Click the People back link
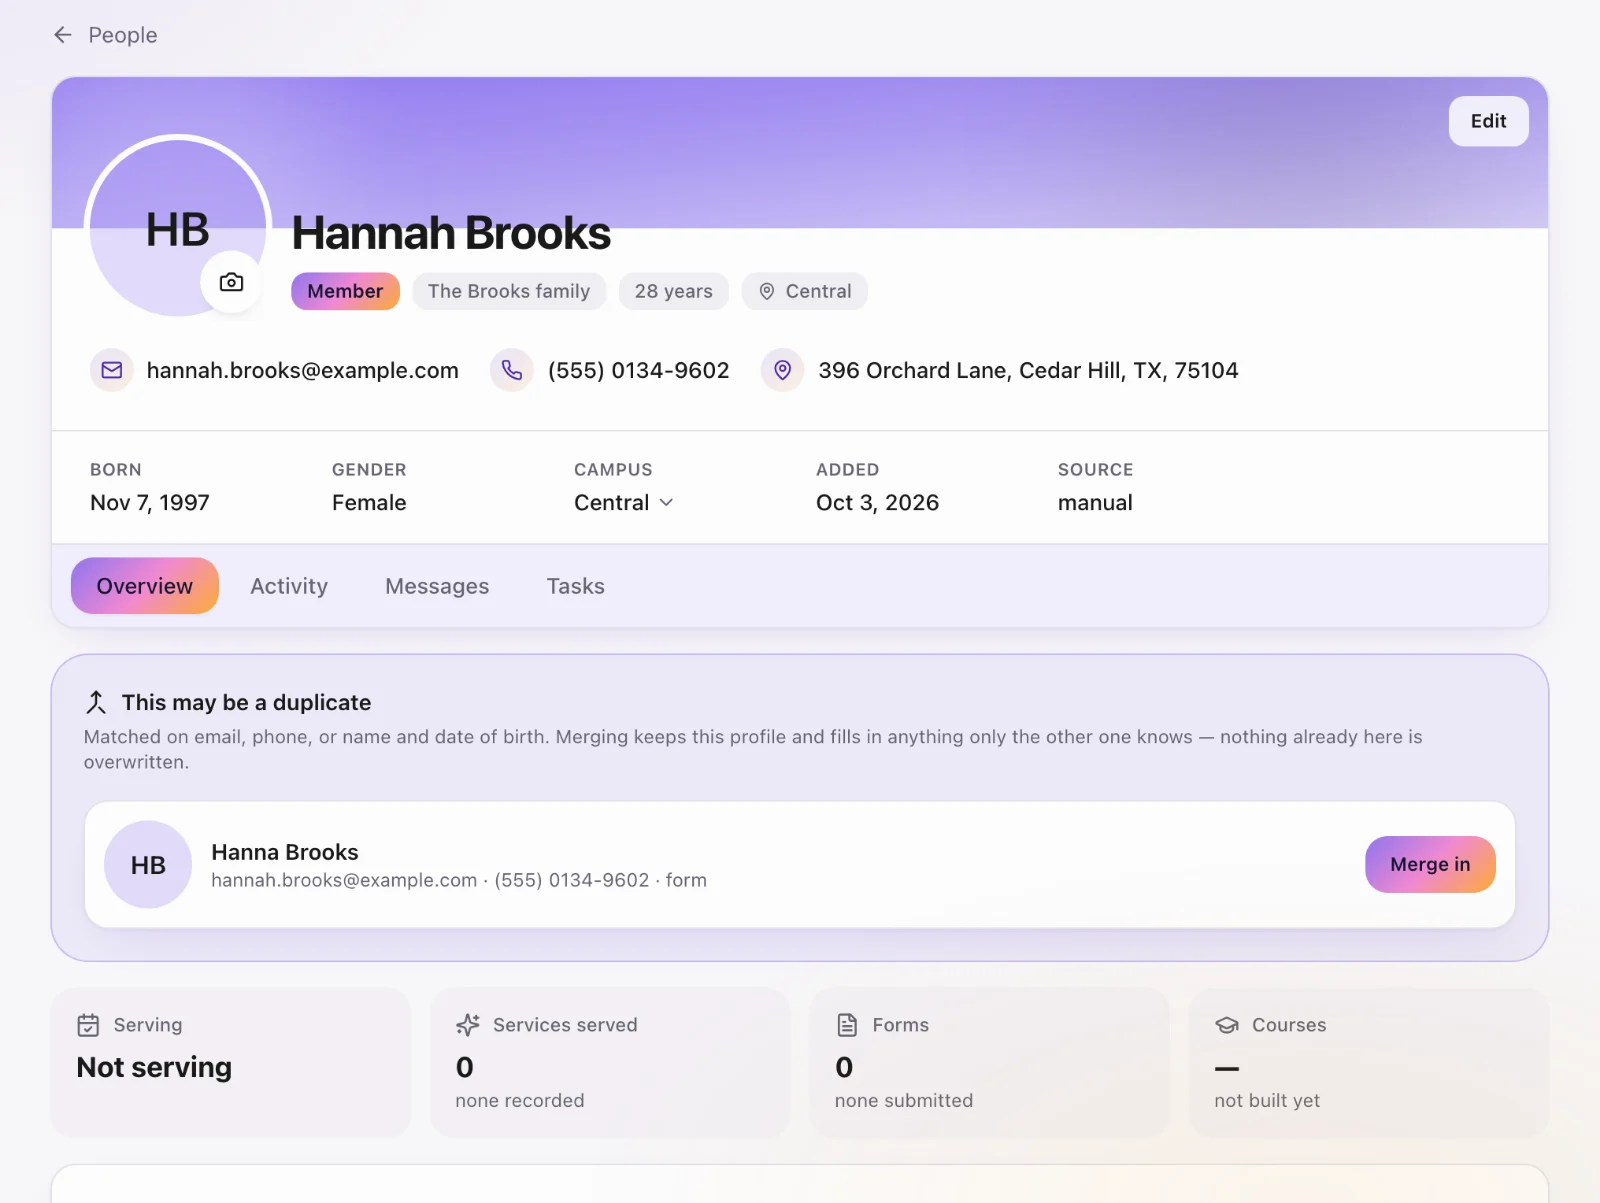 [x=122, y=35]
